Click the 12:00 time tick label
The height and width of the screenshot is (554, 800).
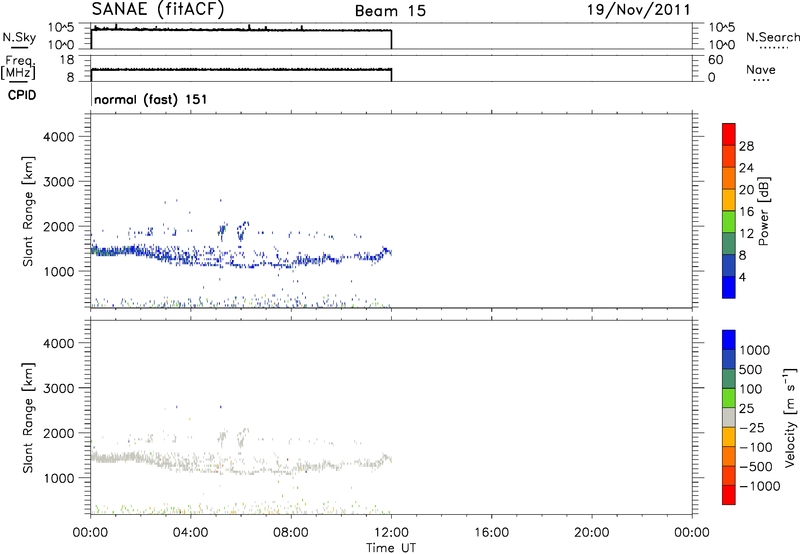coord(391,533)
